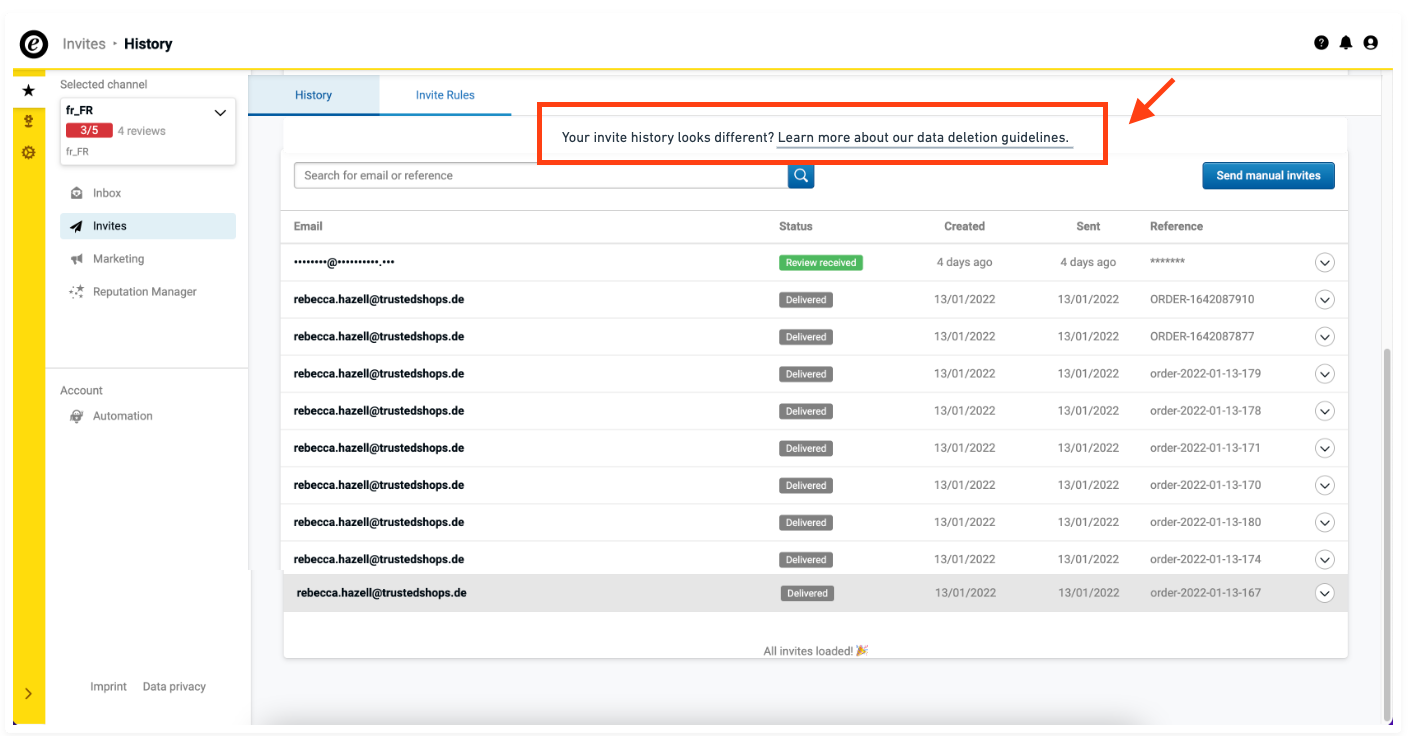
Task: Expand row for ORDER-1642087910
Action: (1324, 300)
